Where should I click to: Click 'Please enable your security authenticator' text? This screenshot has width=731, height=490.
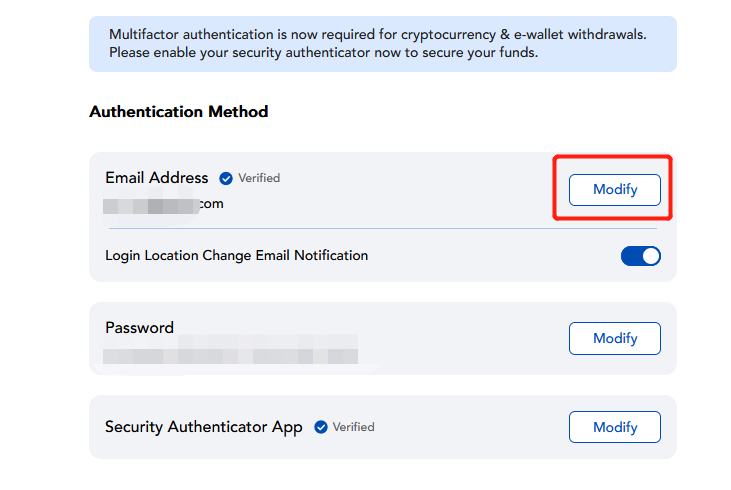[323, 52]
